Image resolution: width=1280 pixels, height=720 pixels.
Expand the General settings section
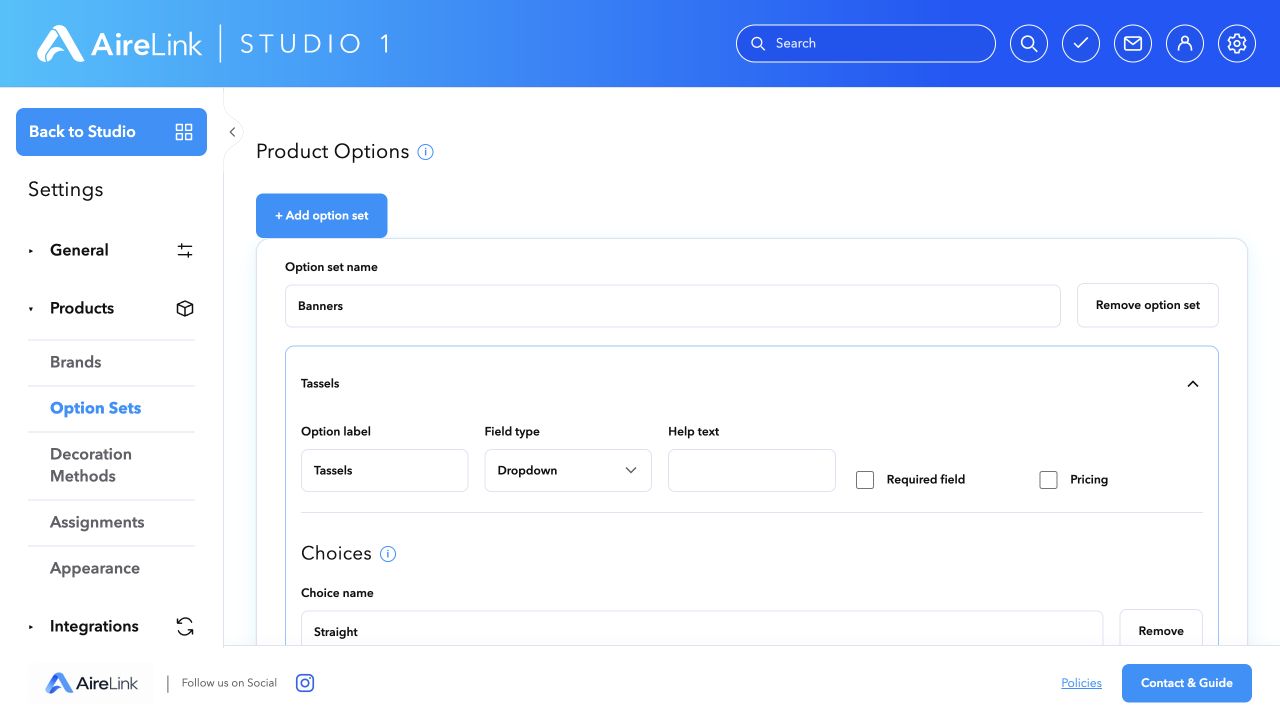[x=31, y=251]
